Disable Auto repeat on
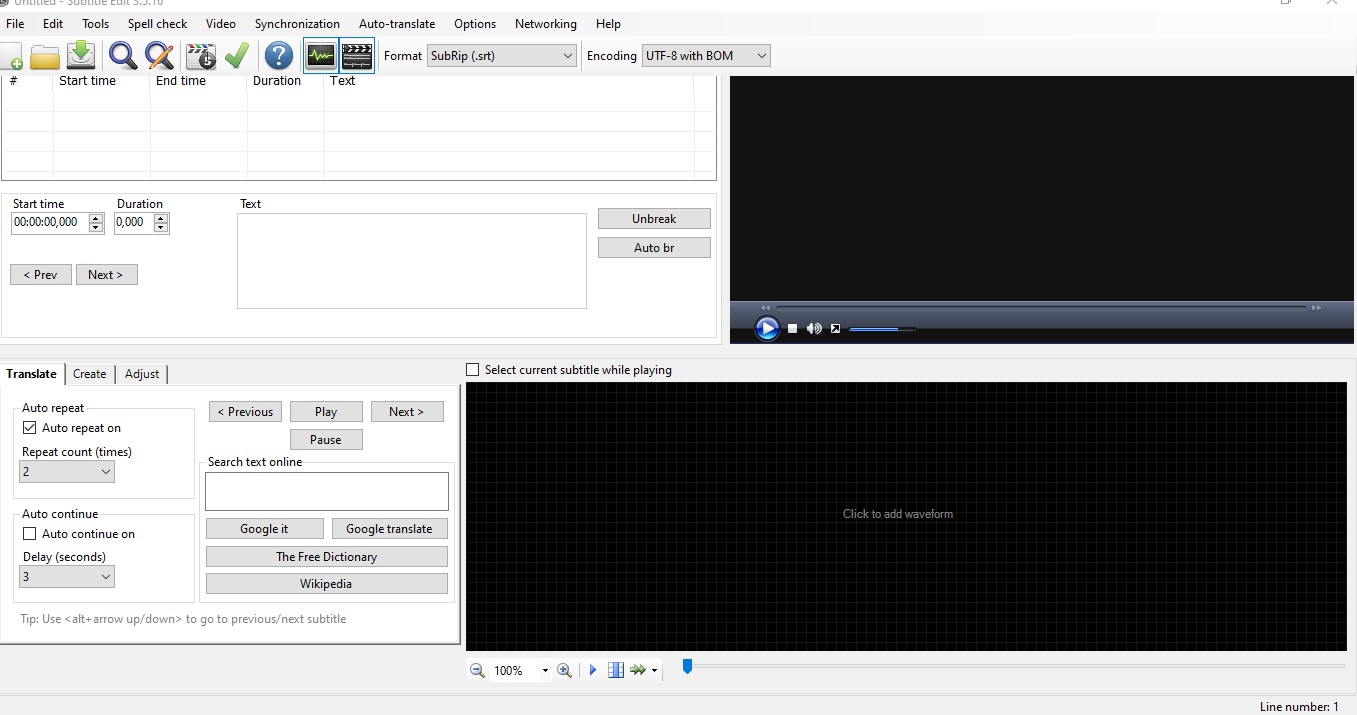 (x=29, y=427)
